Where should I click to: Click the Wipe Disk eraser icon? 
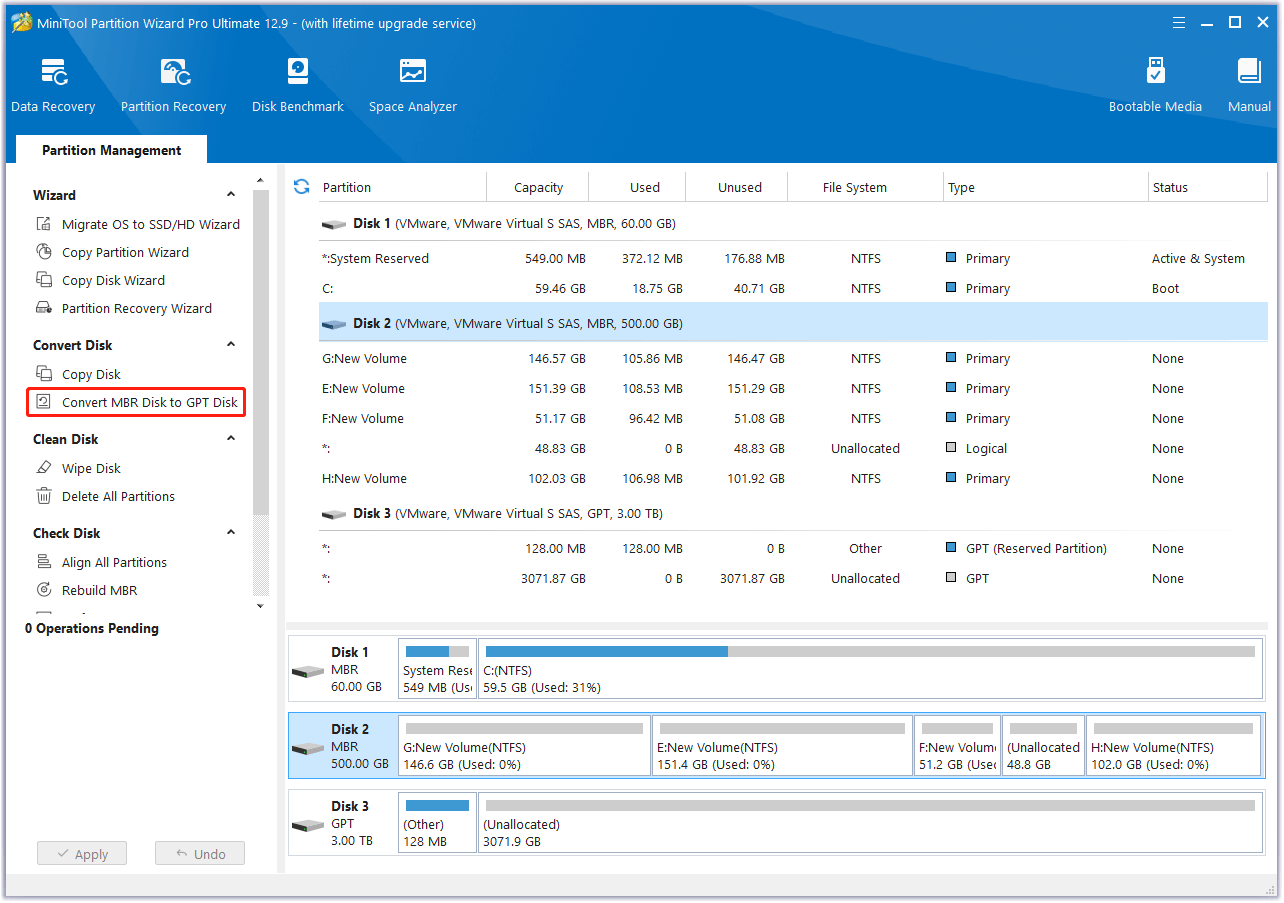(43, 468)
